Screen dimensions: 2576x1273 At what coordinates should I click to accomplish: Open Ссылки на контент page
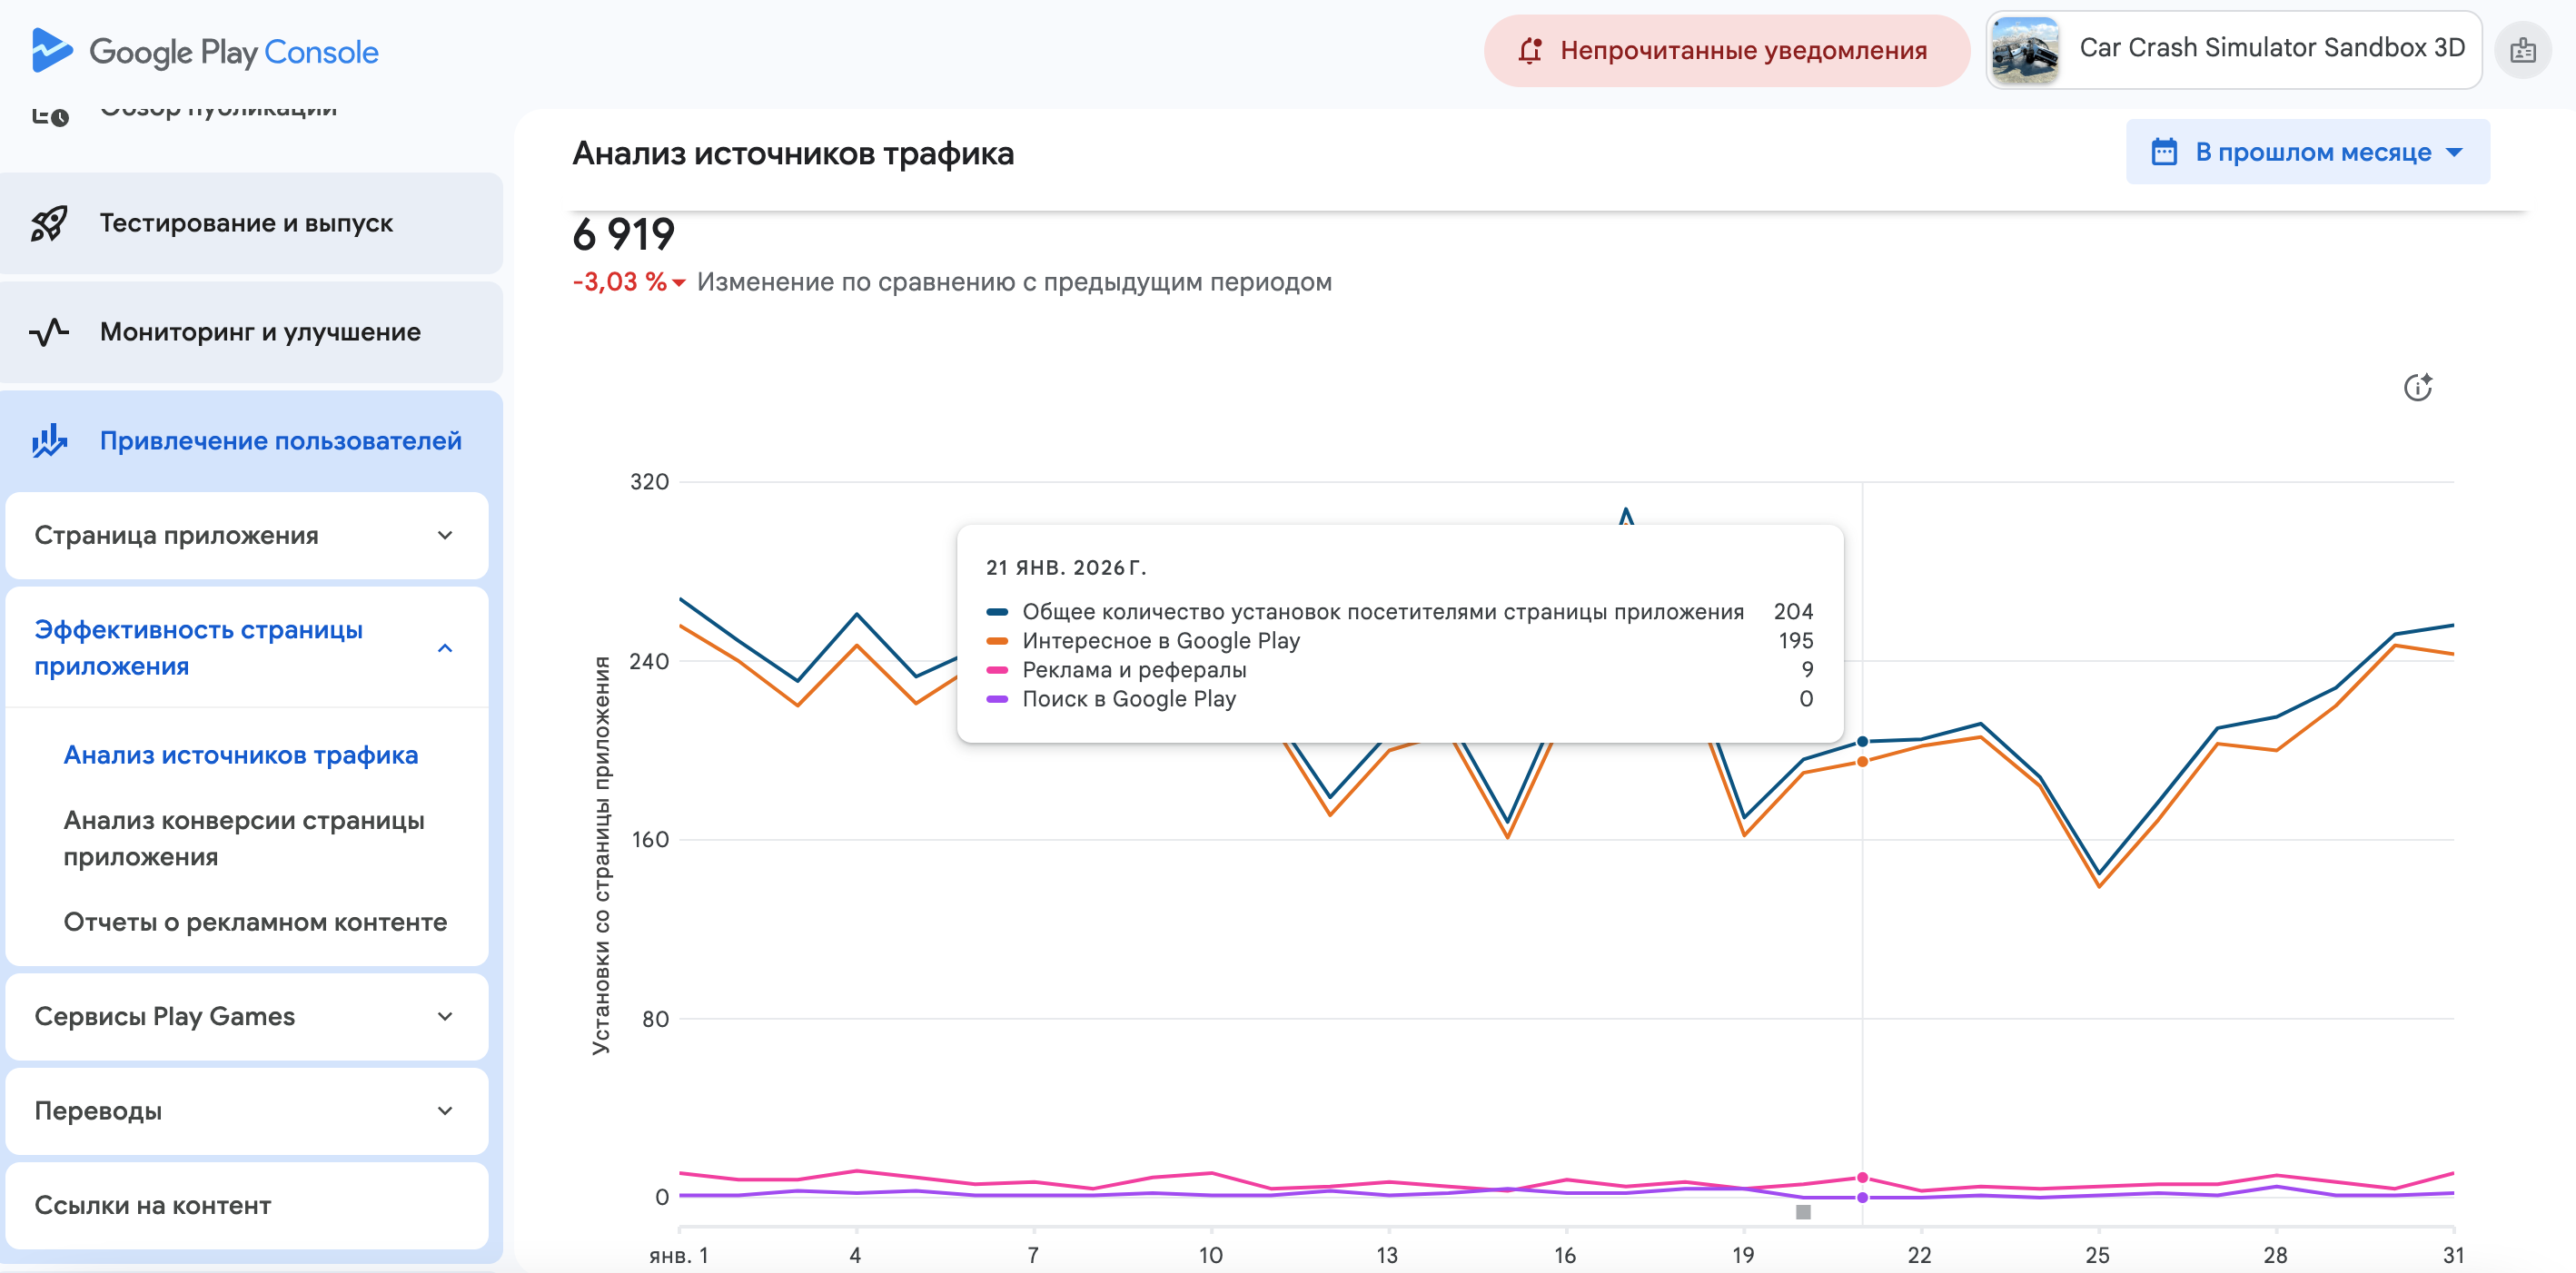point(152,1205)
